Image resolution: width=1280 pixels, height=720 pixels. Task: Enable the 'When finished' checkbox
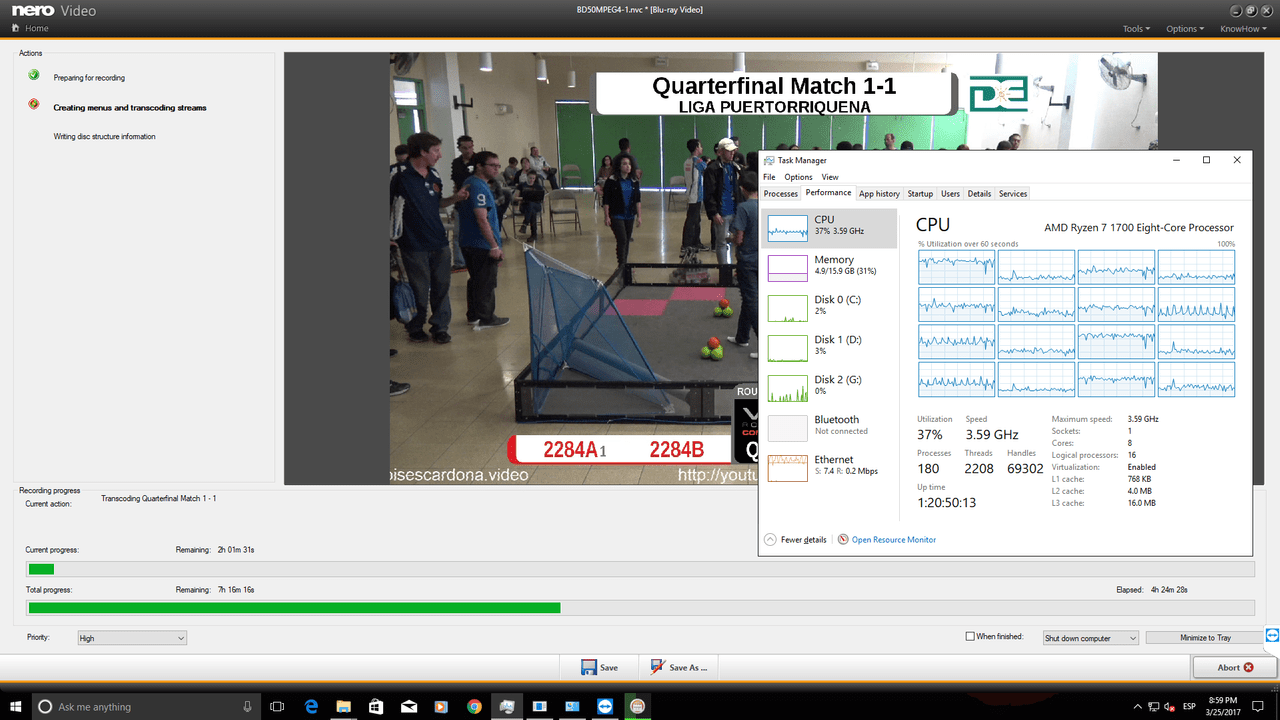[x=970, y=637]
